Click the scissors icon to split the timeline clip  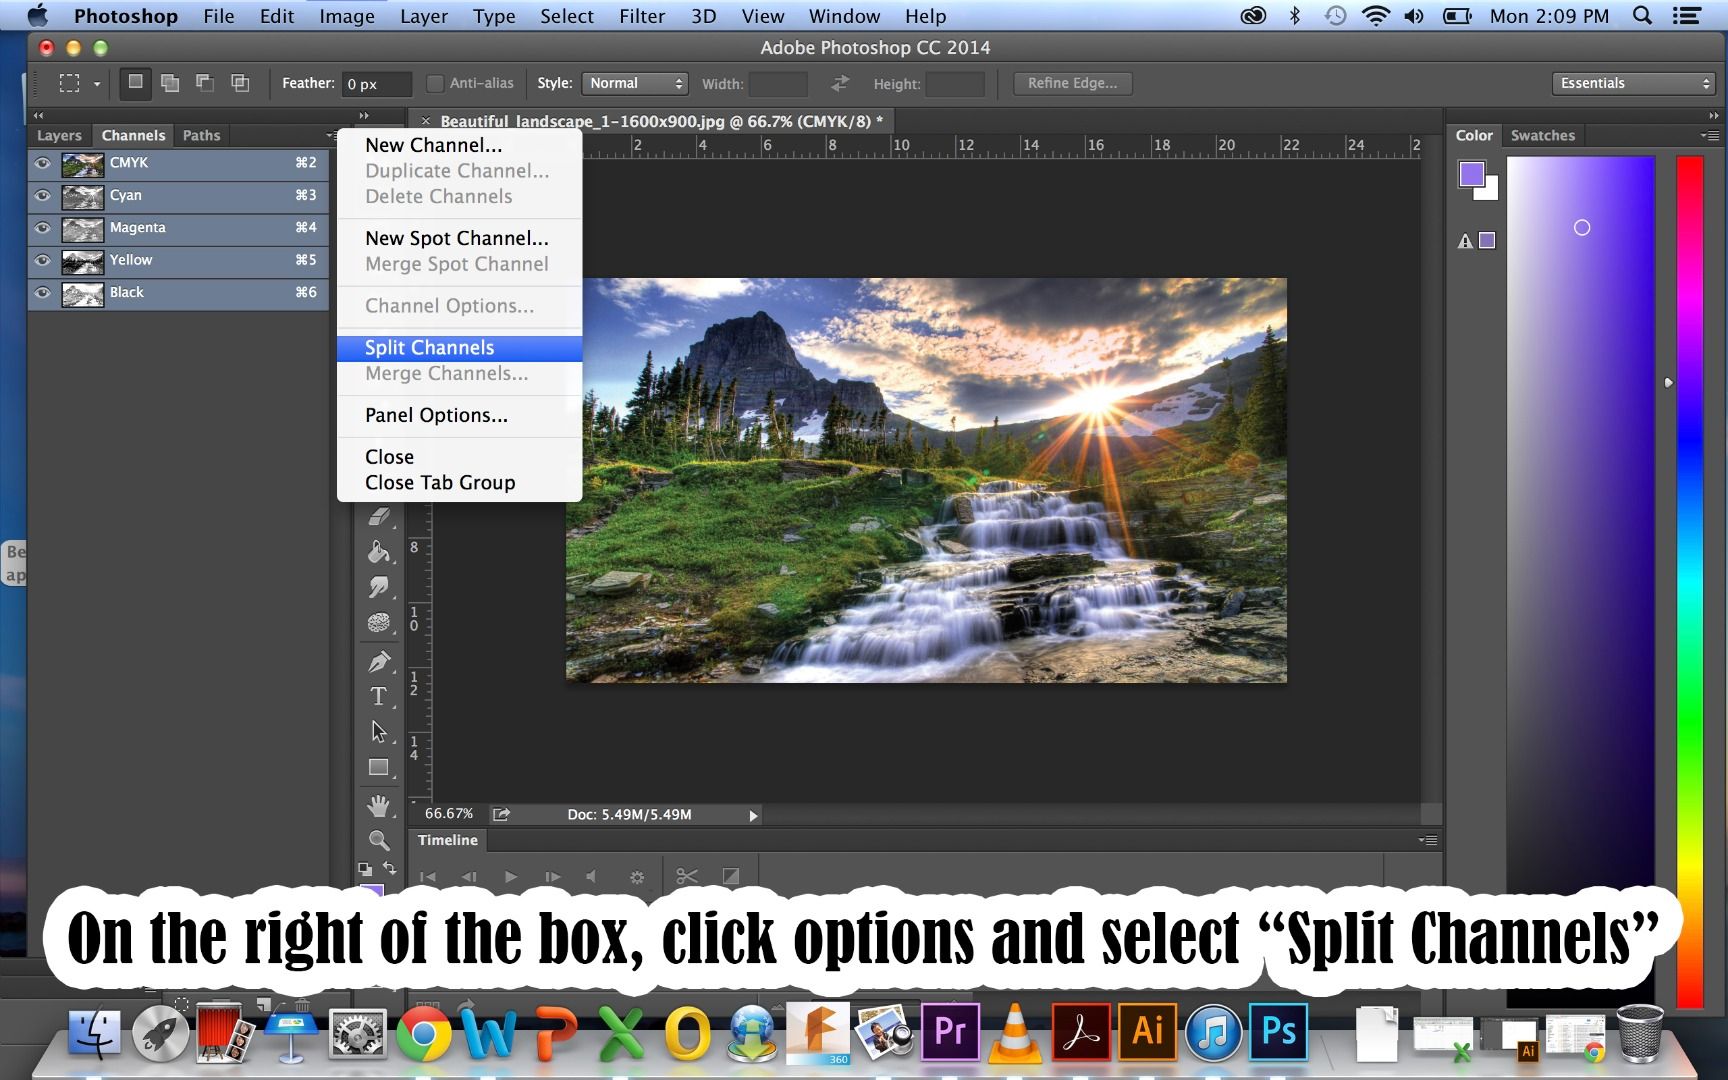pos(686,876)
